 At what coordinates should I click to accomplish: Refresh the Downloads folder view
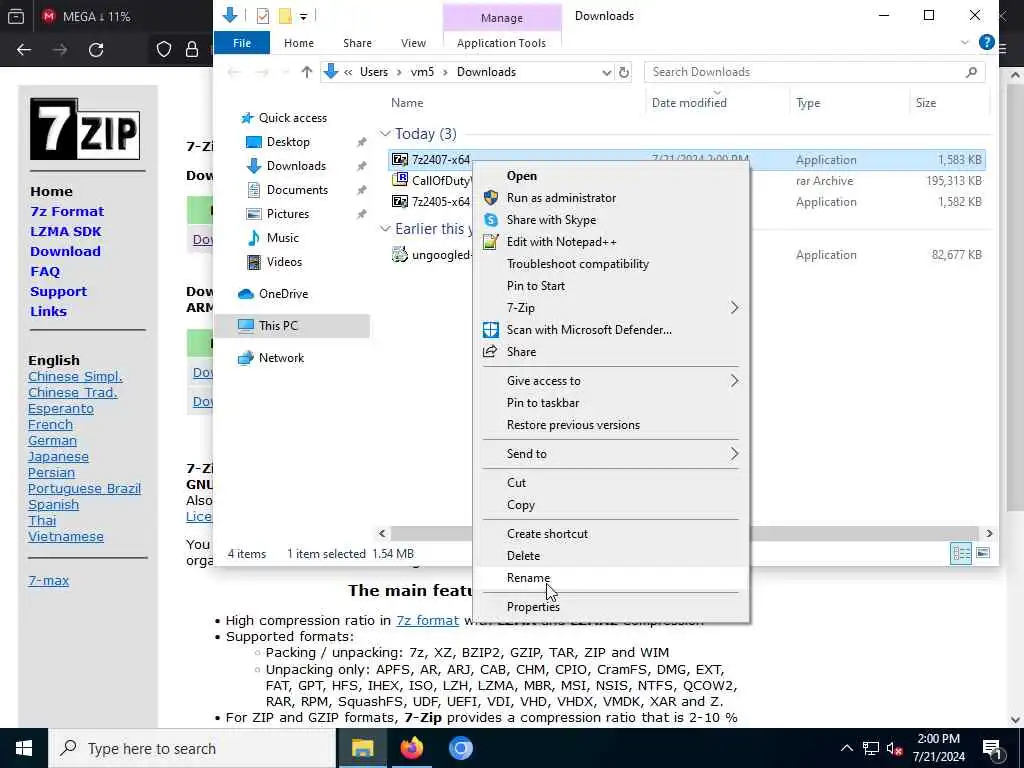coord(624,72)
